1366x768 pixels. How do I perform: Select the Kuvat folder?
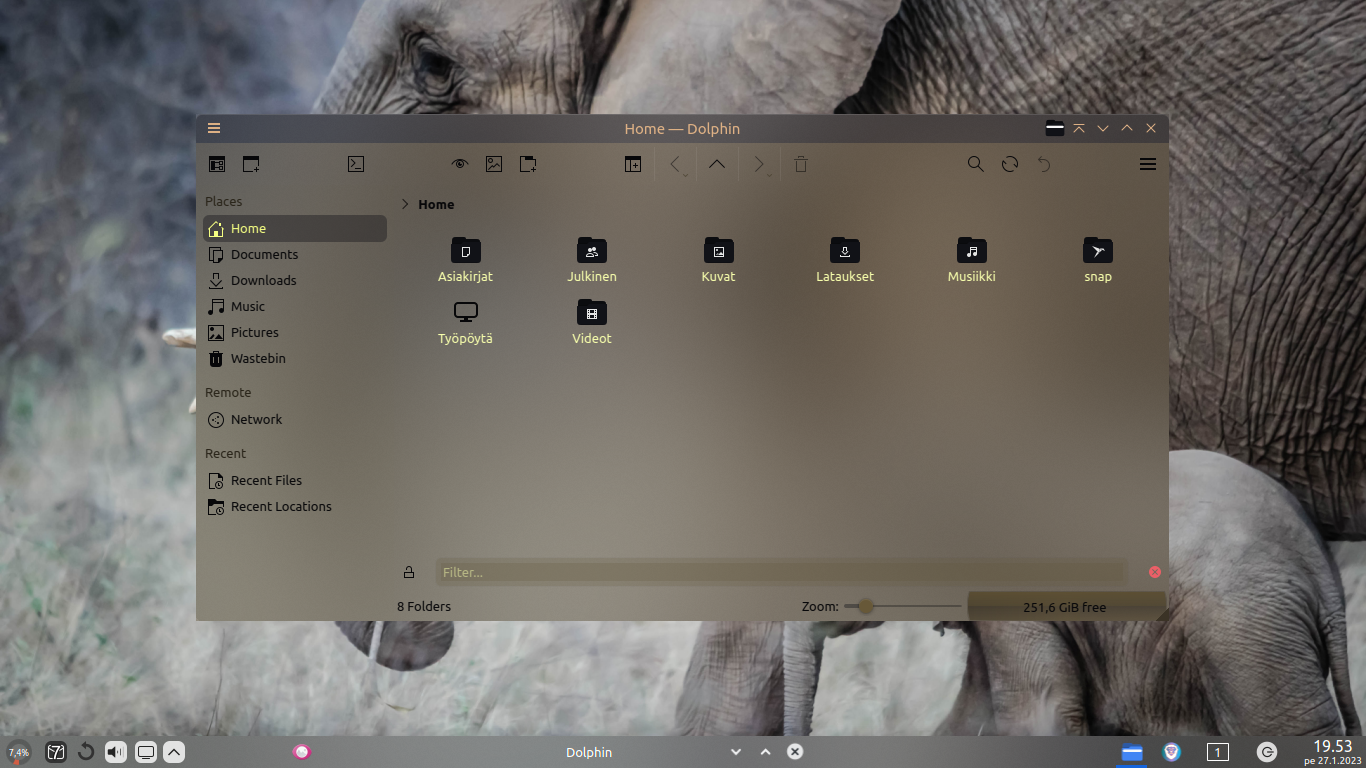718,261
